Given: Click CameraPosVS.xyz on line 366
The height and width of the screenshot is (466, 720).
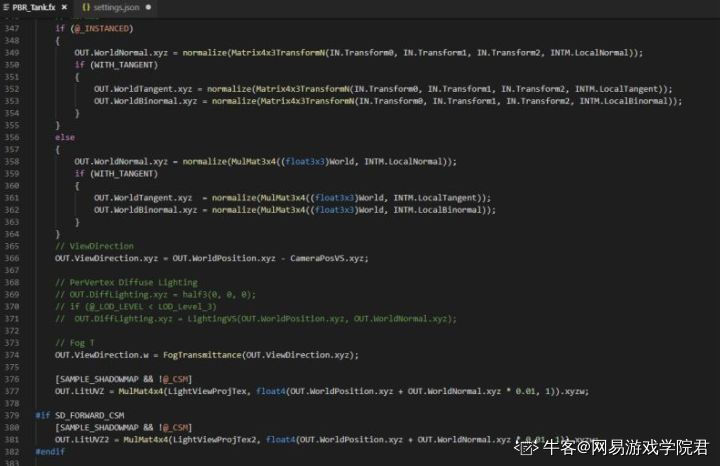Looking at the screenshot, I should pos(328,258).
